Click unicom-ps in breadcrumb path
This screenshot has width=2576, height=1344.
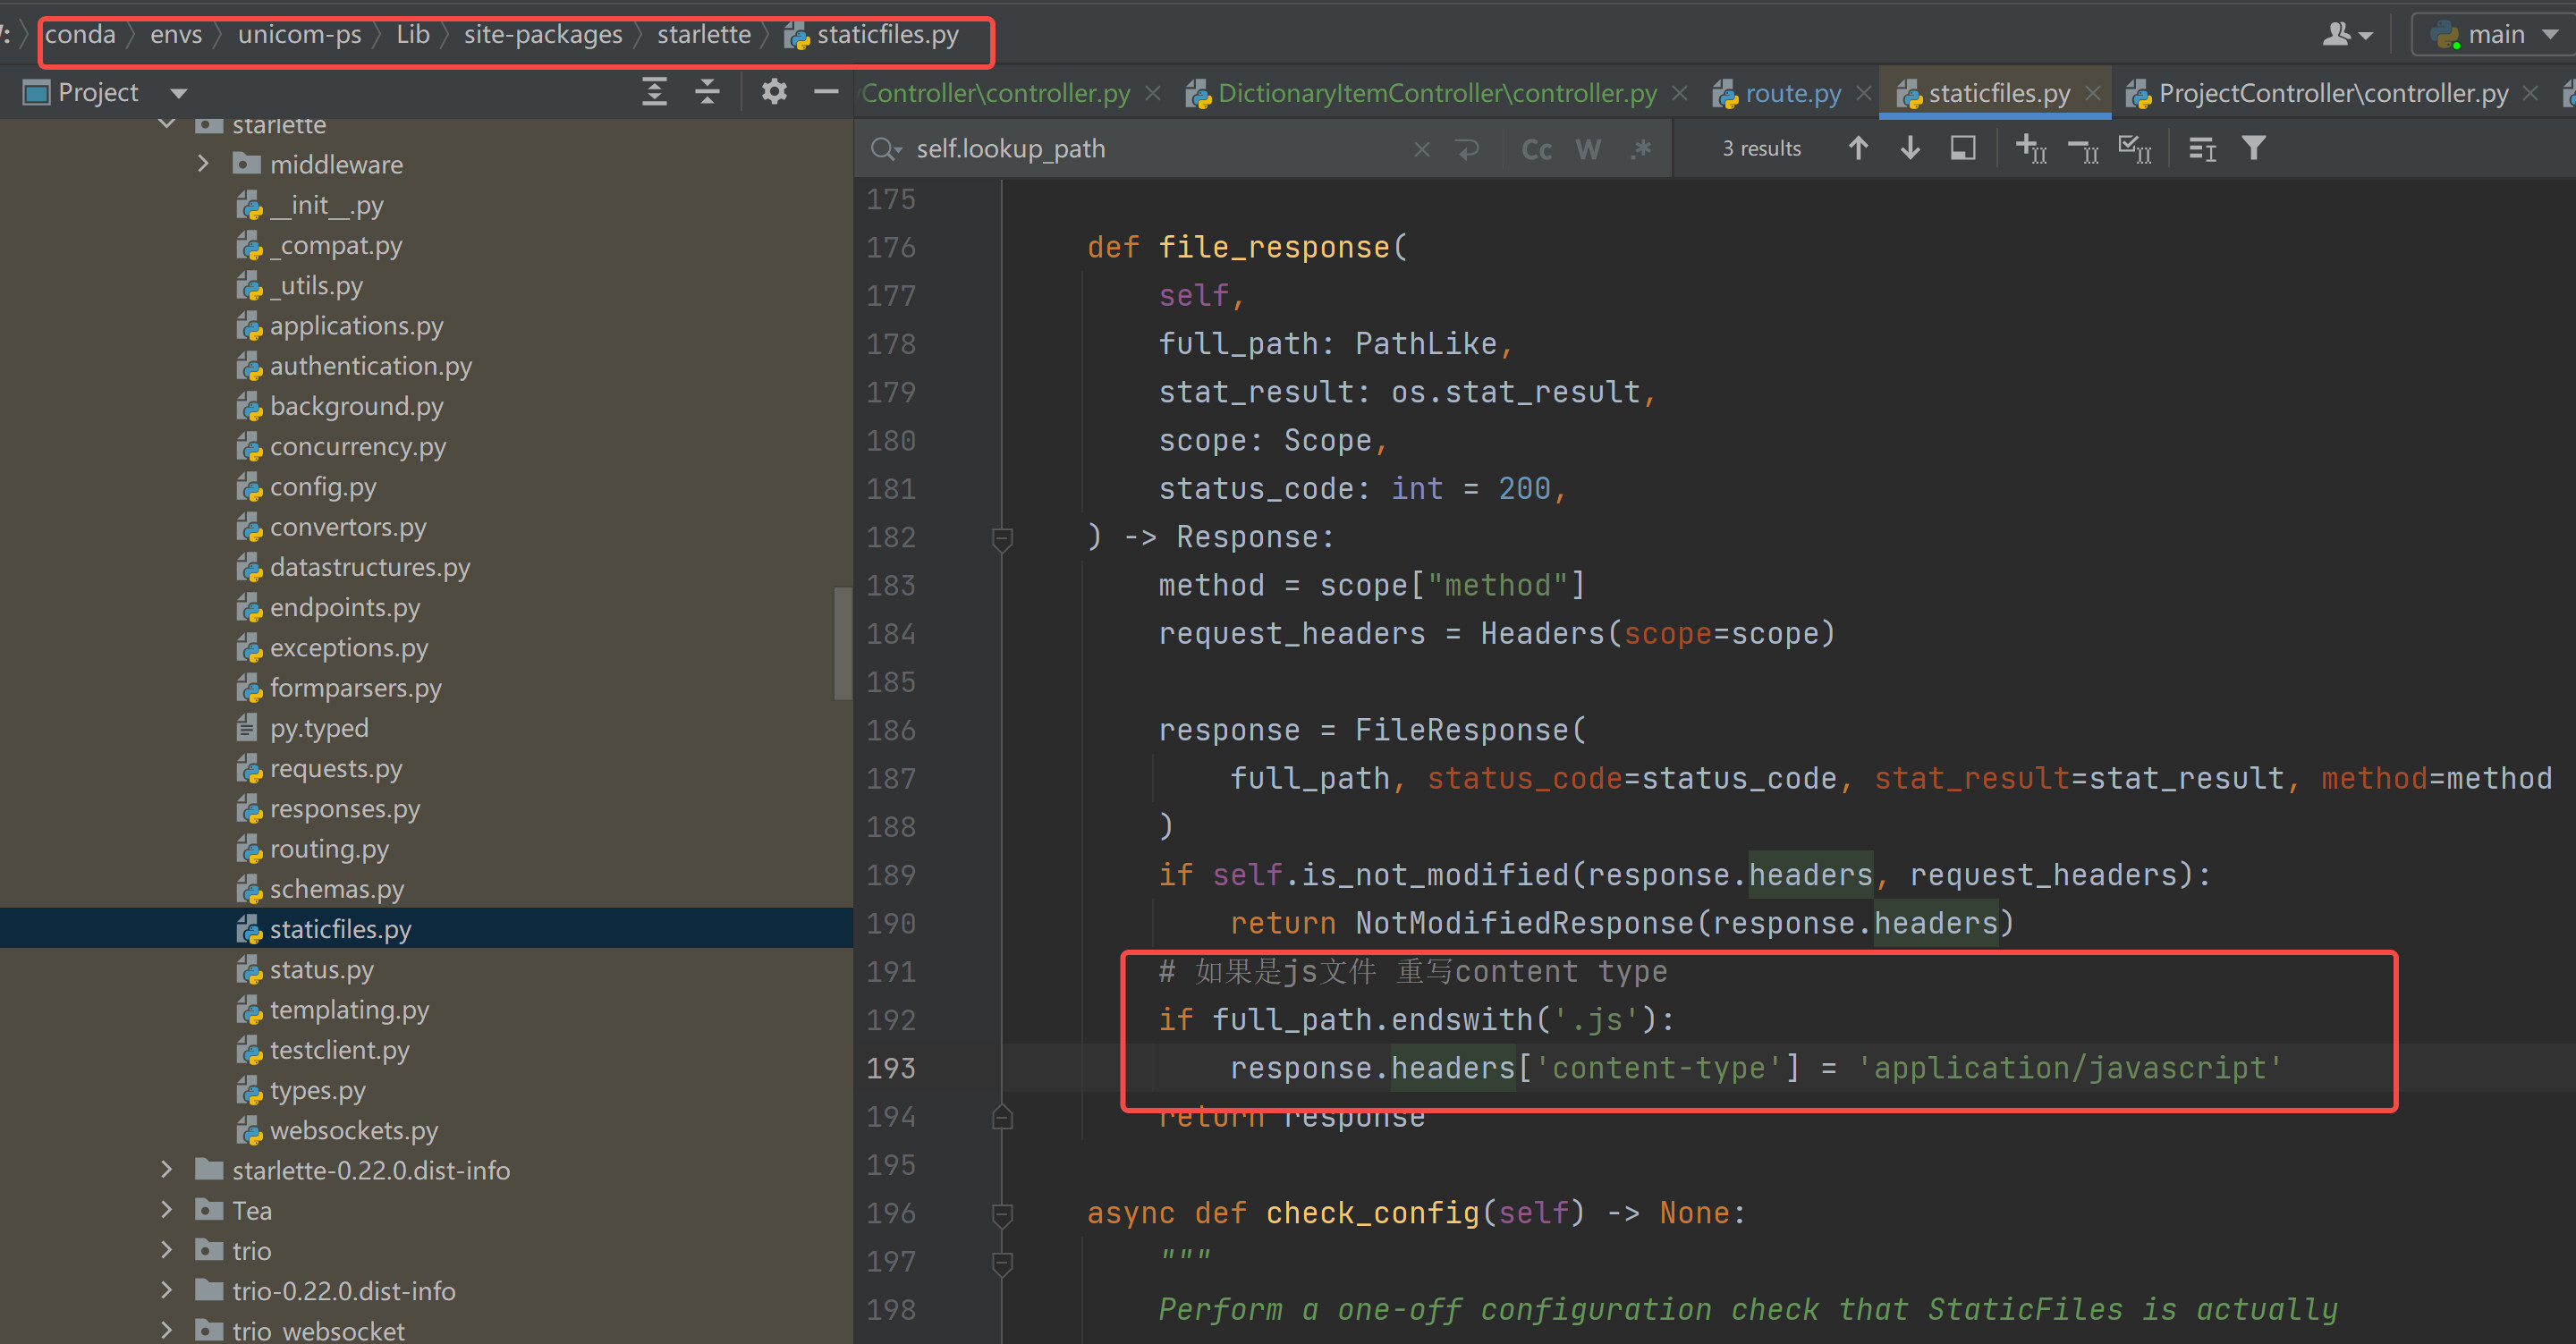point(299,35)
